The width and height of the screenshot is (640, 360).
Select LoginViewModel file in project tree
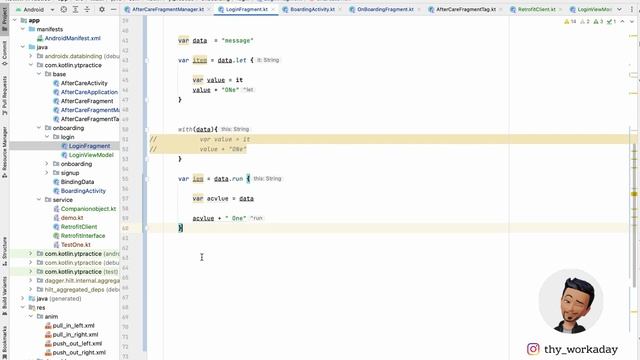[91, 155]
